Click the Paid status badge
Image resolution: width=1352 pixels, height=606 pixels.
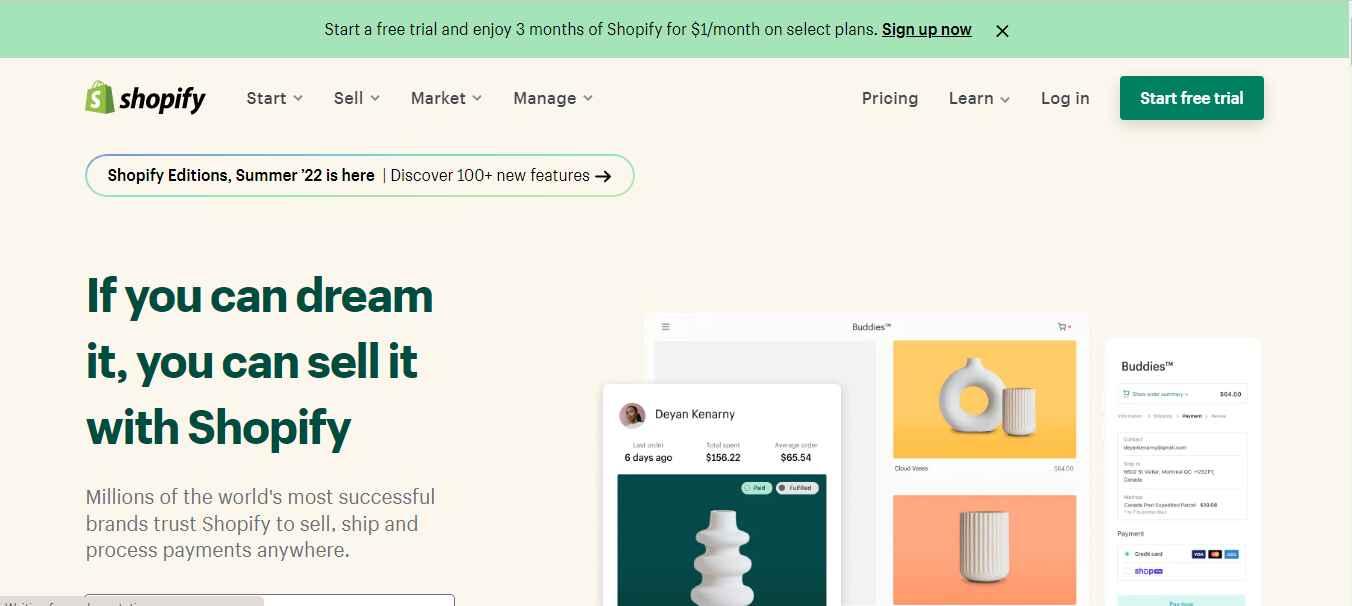(756, 488)
